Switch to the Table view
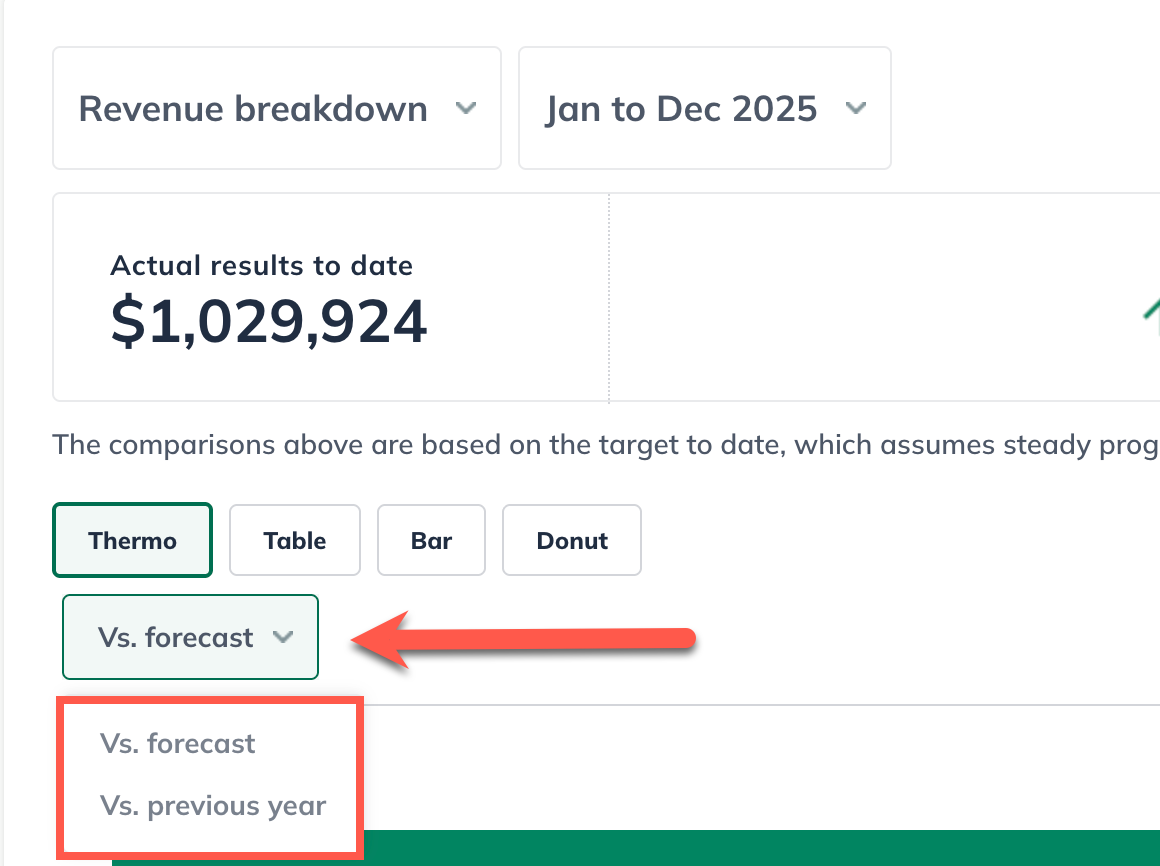The height and width of the screenshot is (866, 1160). tap(295, 541)
